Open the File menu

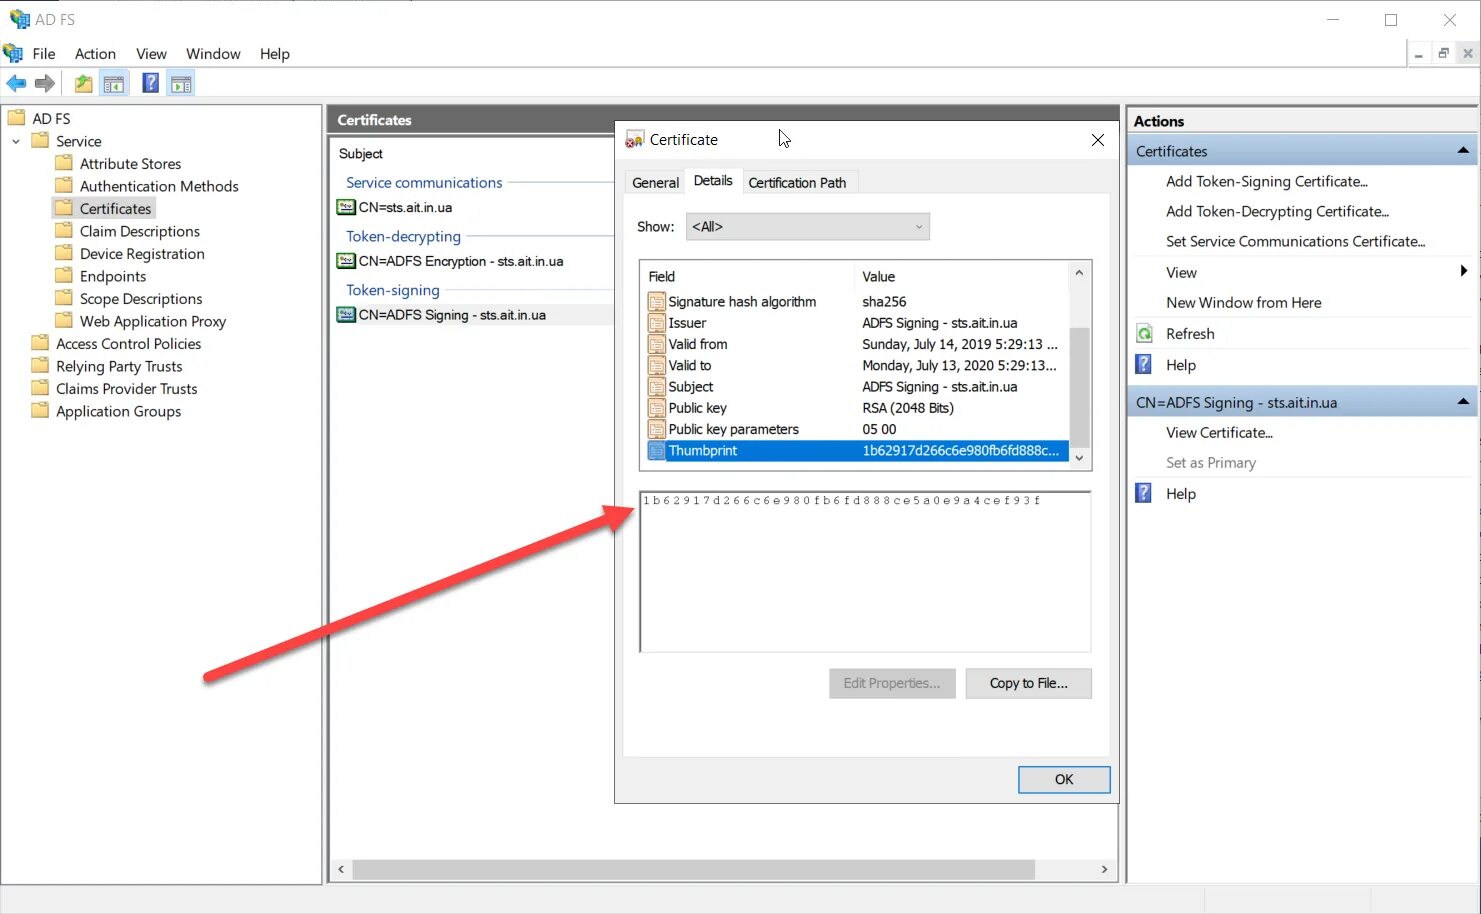(x=44, y=54)
